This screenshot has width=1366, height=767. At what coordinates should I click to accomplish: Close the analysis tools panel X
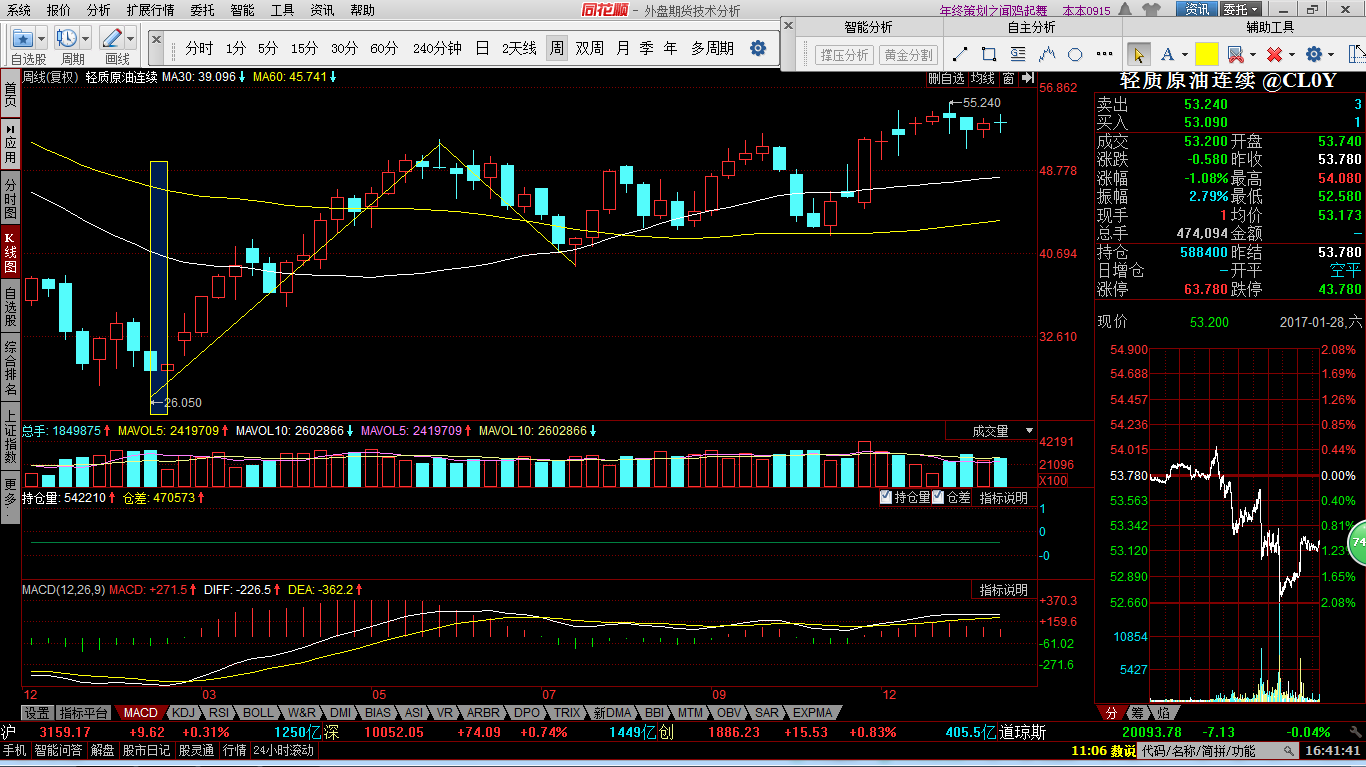(x=790, y=27)
